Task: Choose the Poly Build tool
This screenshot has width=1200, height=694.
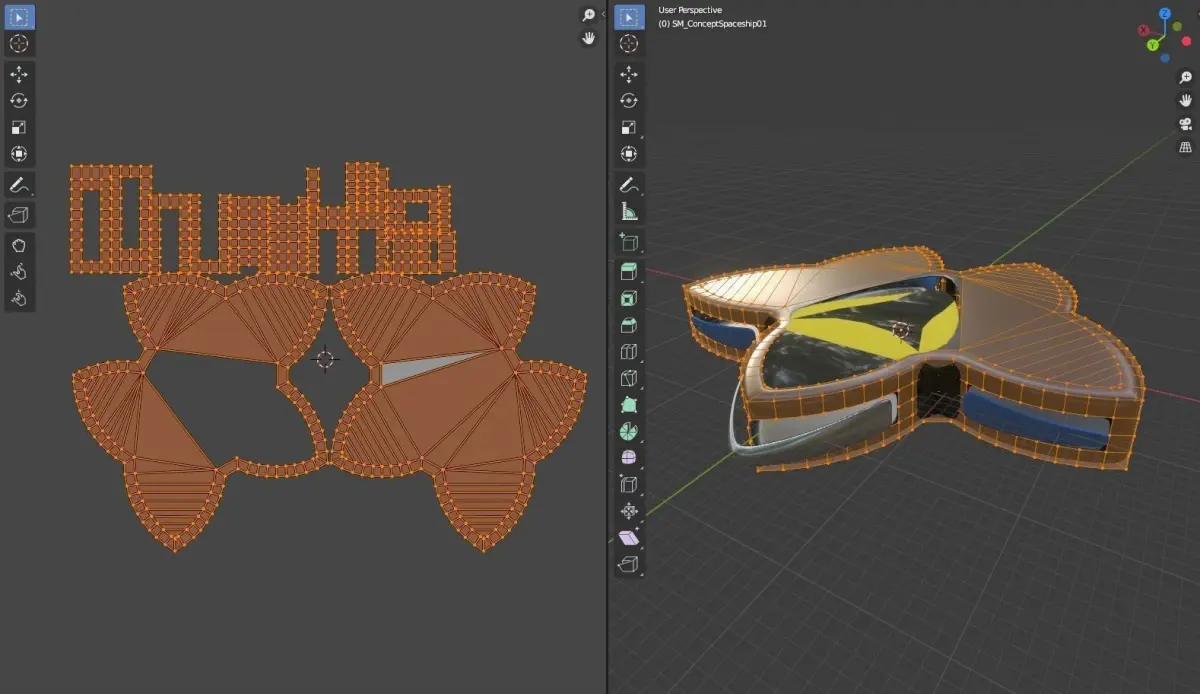Action: click(x=629, y=405)
